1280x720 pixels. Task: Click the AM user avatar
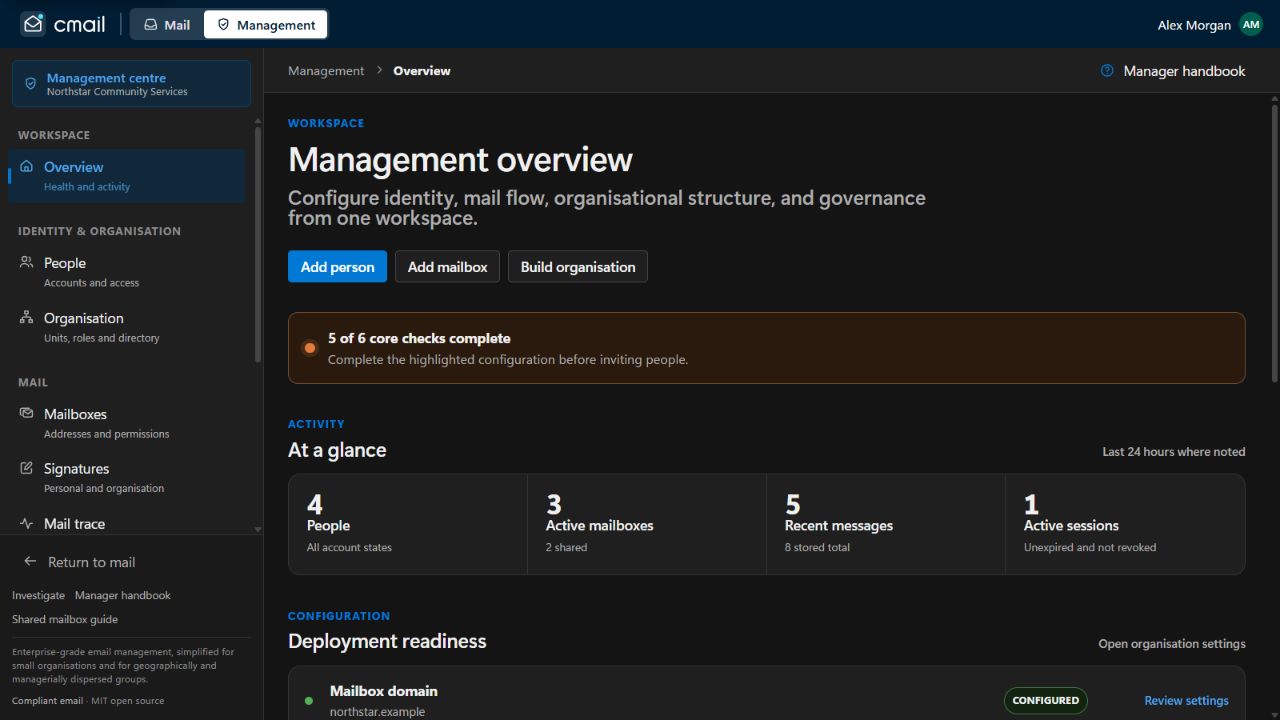(x=1251, y=24)
